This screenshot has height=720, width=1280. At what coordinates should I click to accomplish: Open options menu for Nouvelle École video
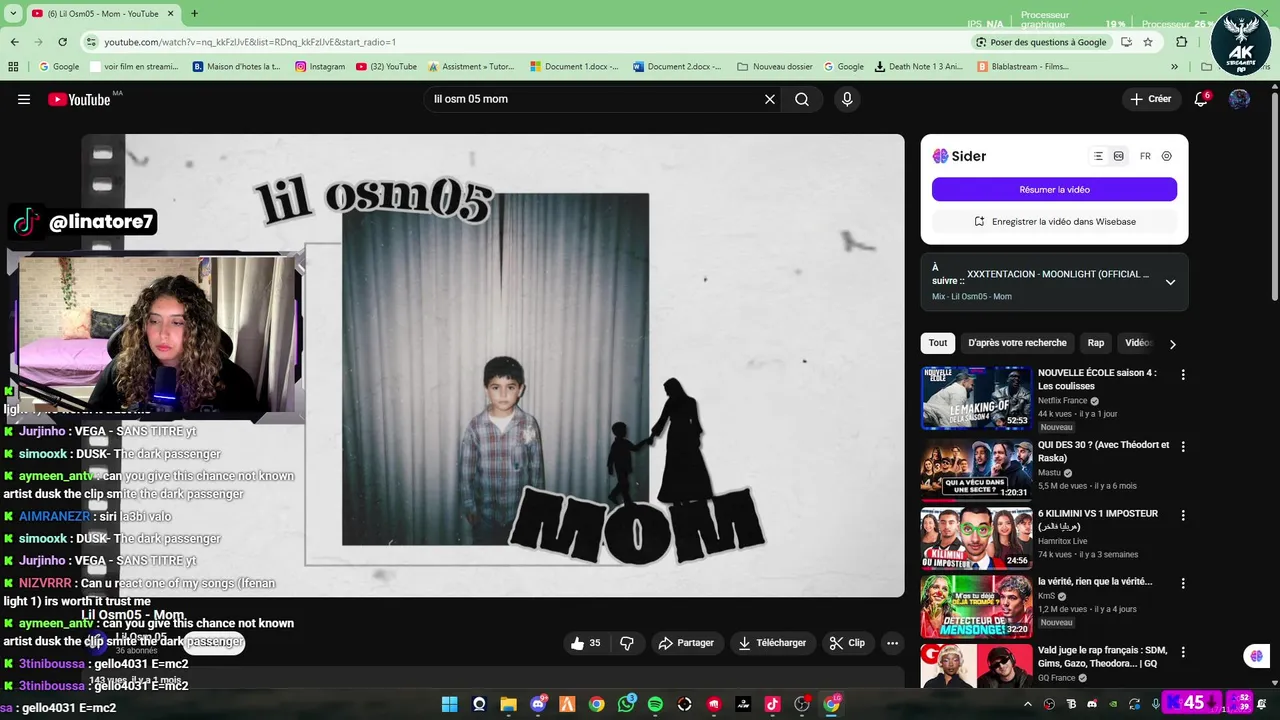tap(1183, 375)
